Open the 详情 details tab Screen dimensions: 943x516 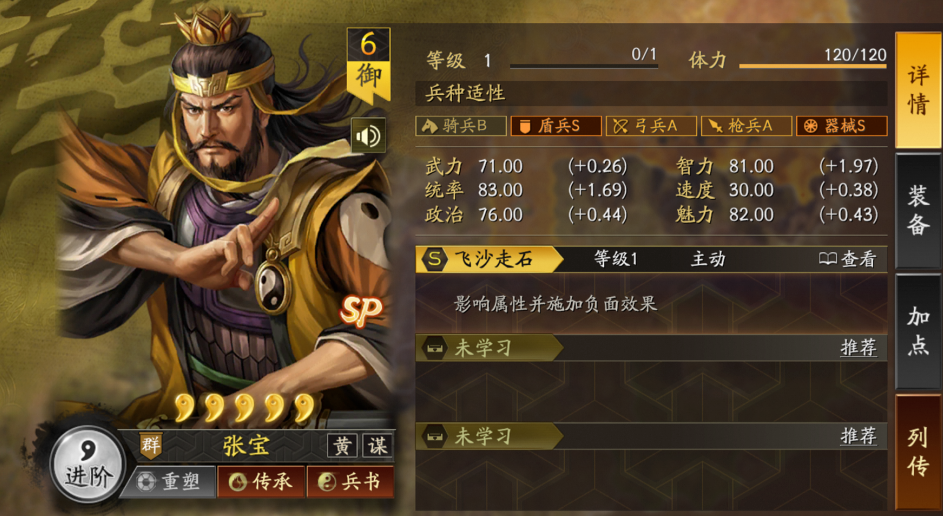[918, 90]
